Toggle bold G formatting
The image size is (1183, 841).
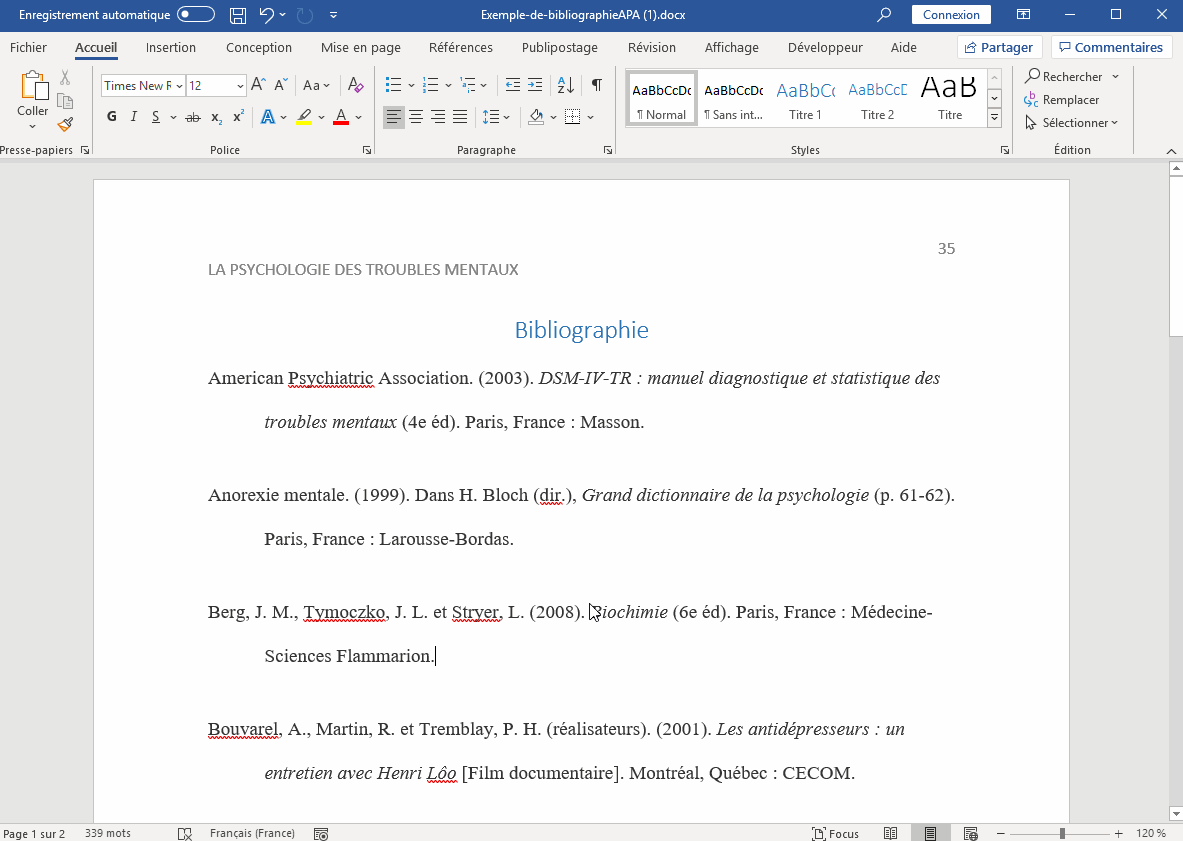[112, 117]
